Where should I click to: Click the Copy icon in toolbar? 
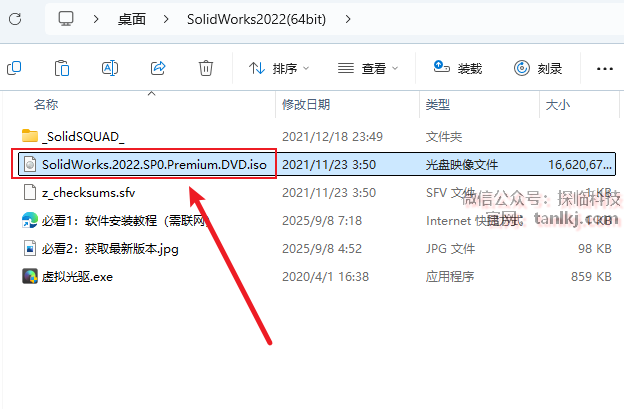click(x=14, y=68)
